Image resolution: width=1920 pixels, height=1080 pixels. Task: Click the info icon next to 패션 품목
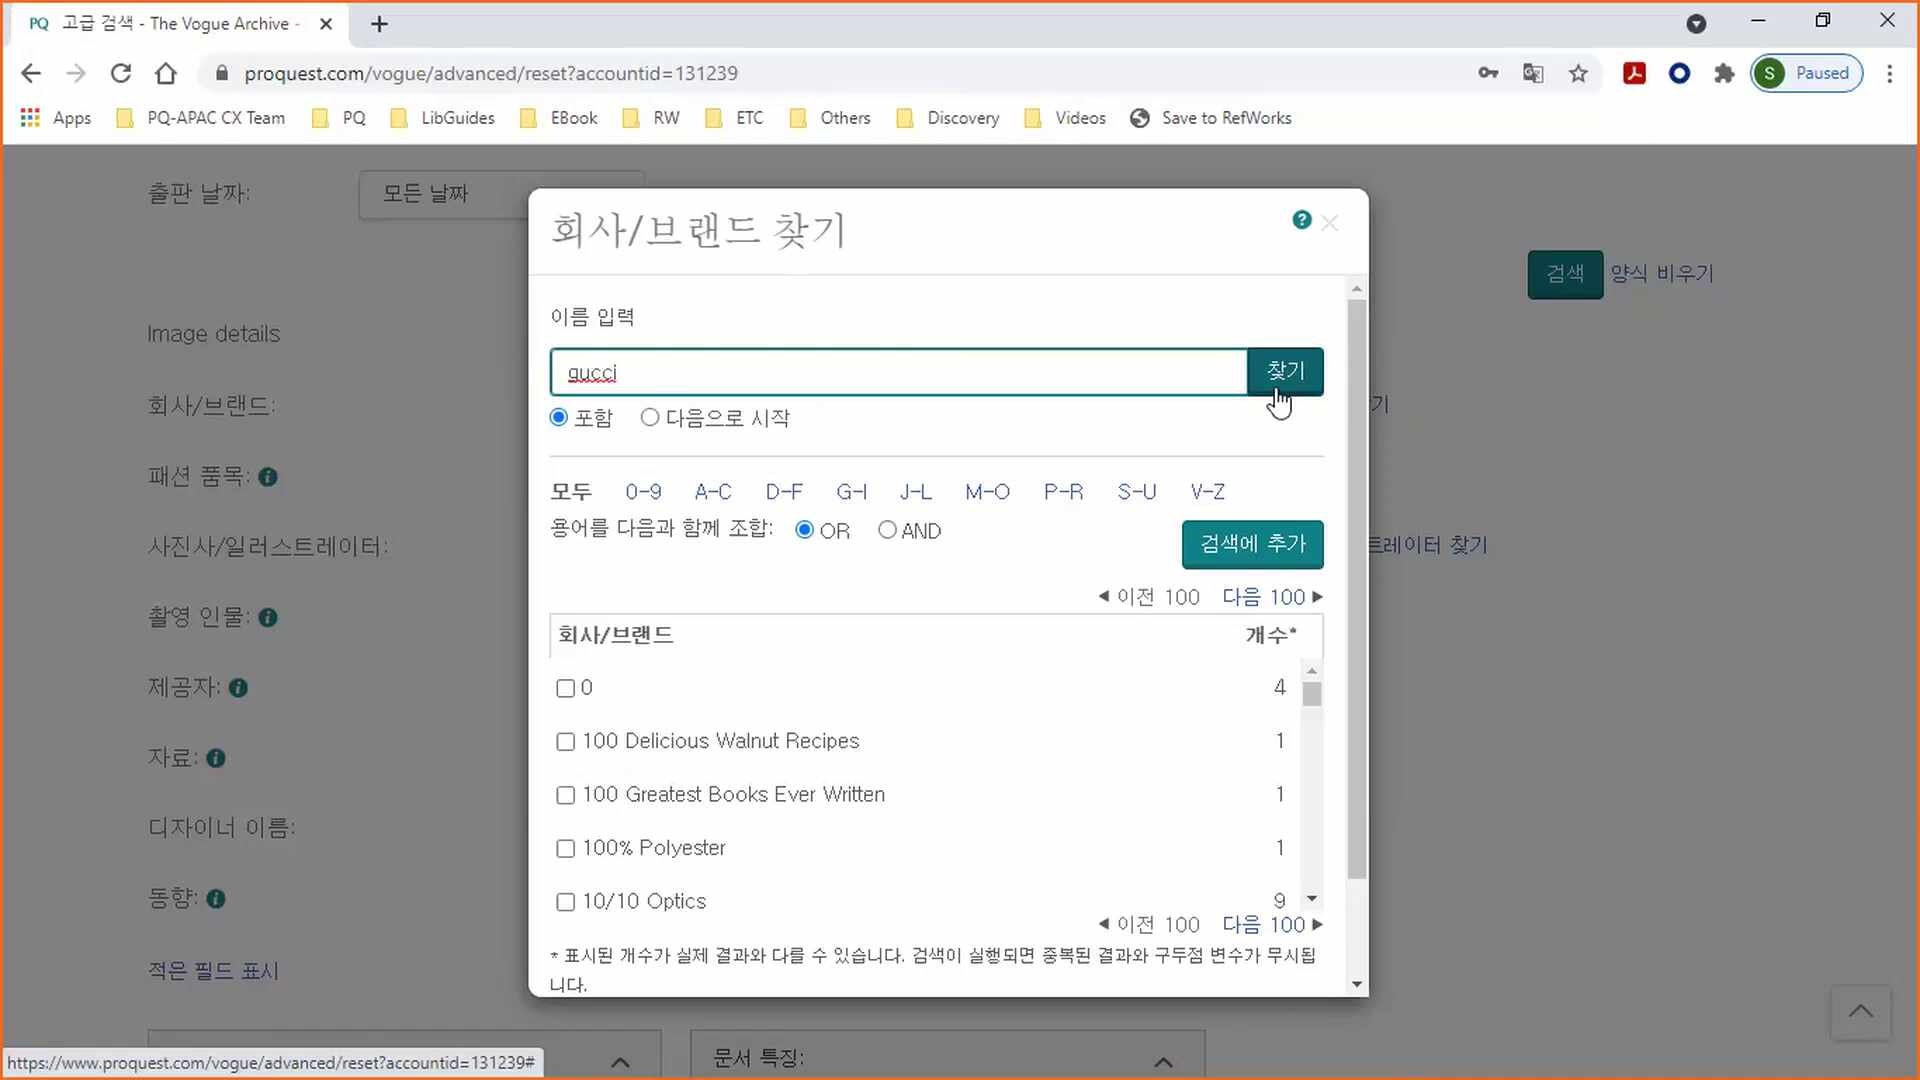(268, 477)
